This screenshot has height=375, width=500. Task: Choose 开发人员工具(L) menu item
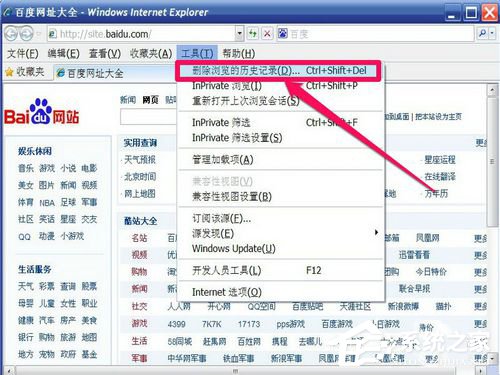pos(281,270)
